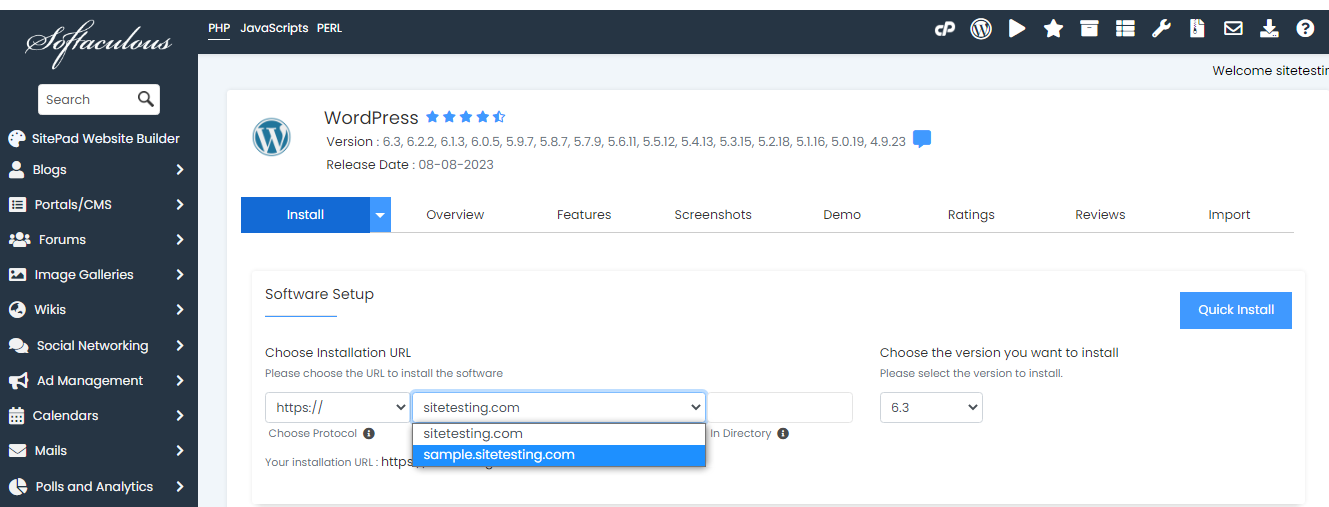Click the WordPress logo image
Viewport: 1329px width, 507px height.
point(272,137)
